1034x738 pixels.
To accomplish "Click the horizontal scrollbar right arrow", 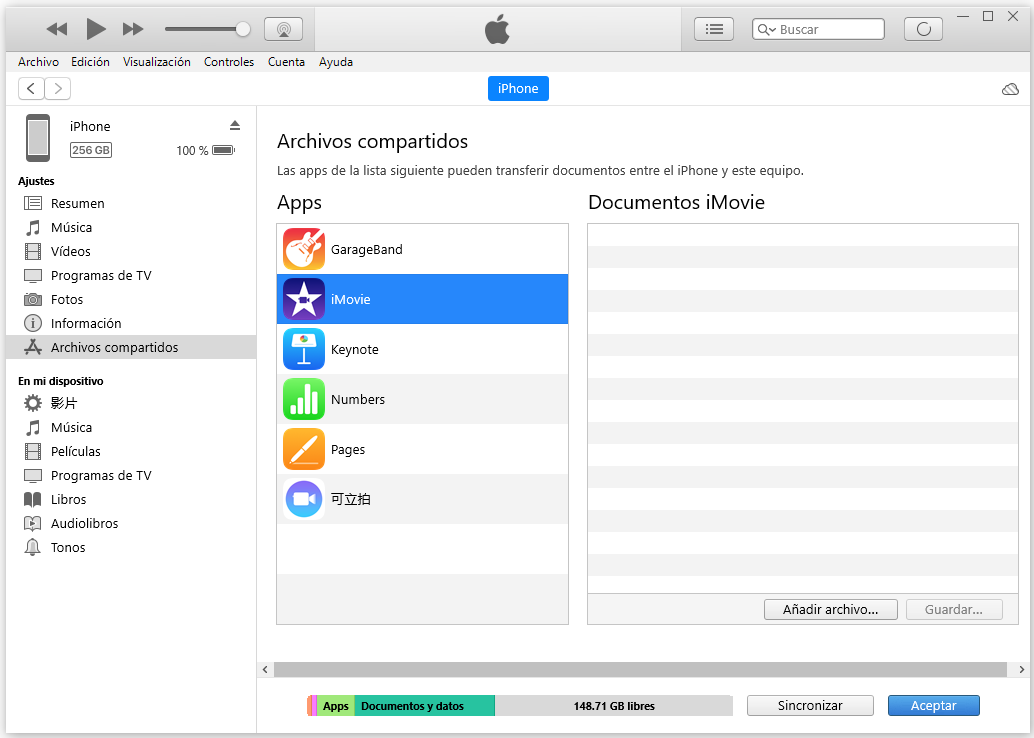I will click(x=1021, y=669).
